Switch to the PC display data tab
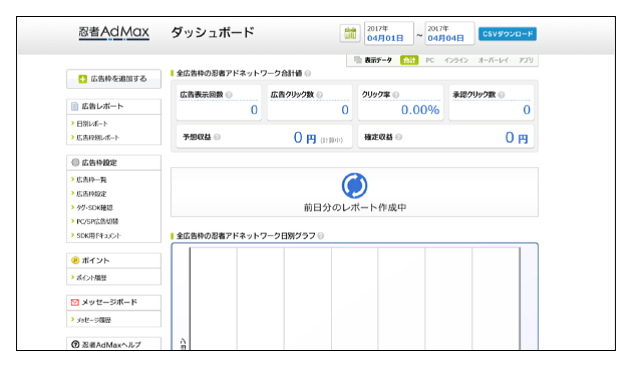The image size is (640, 367). coord(430,60)
